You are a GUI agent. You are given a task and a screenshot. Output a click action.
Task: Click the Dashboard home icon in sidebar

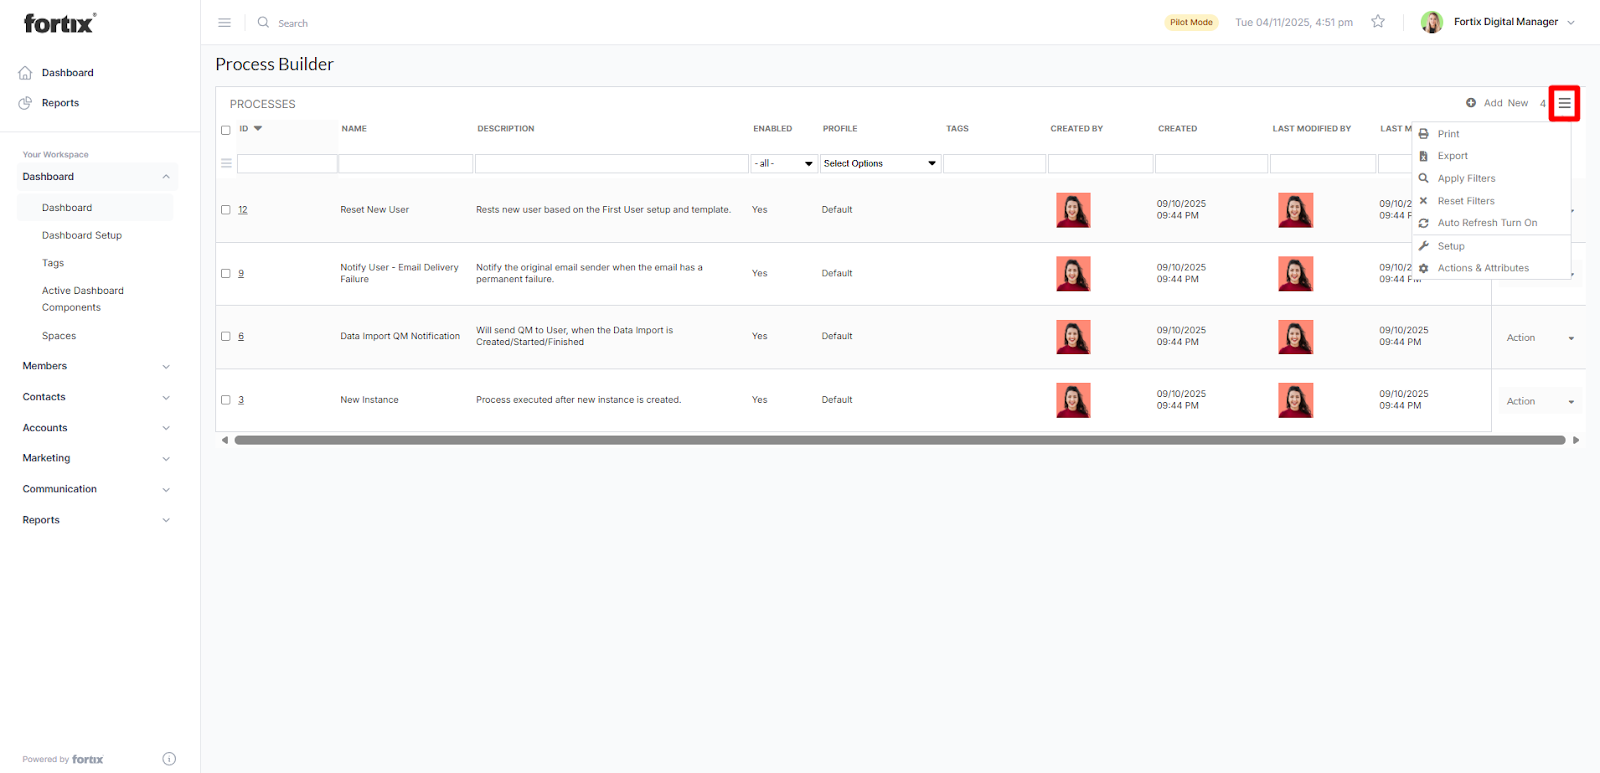point(25,73)
